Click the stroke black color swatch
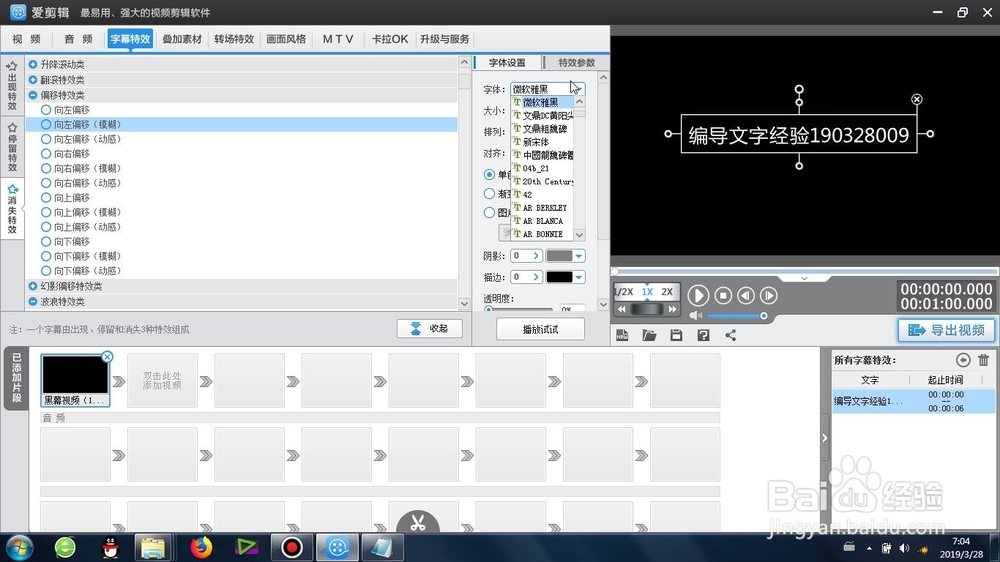 559,277
